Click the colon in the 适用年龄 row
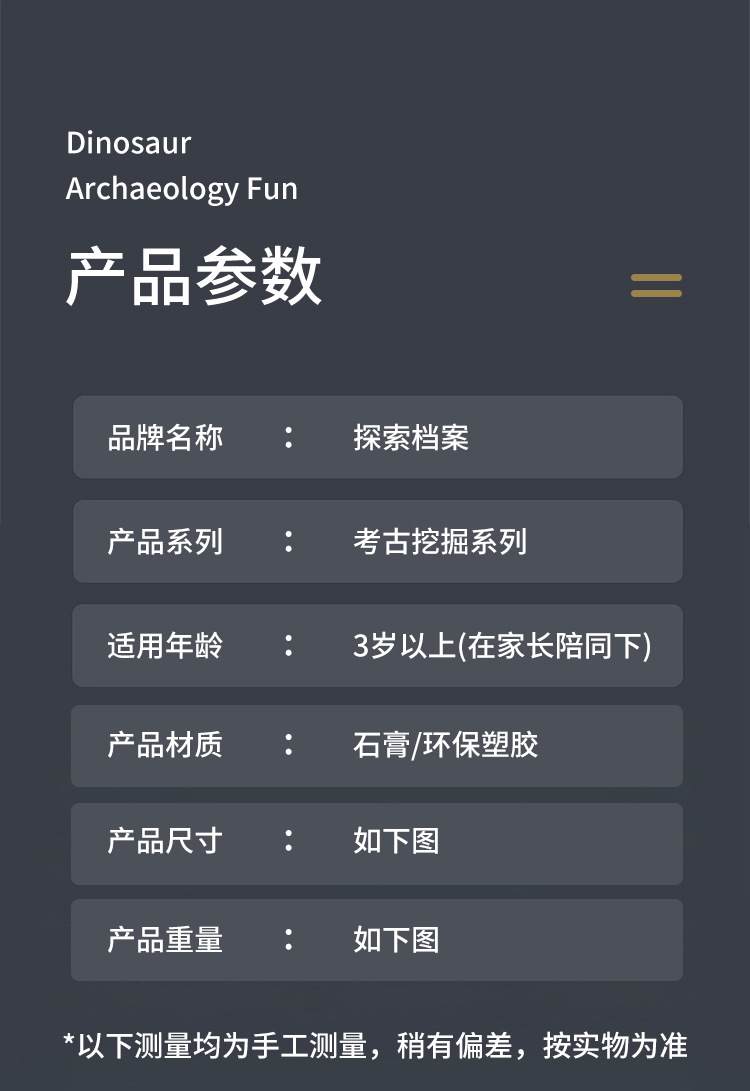Viewport: 750px width, 1091px height. pyautogui.click(x=289, y=646)
